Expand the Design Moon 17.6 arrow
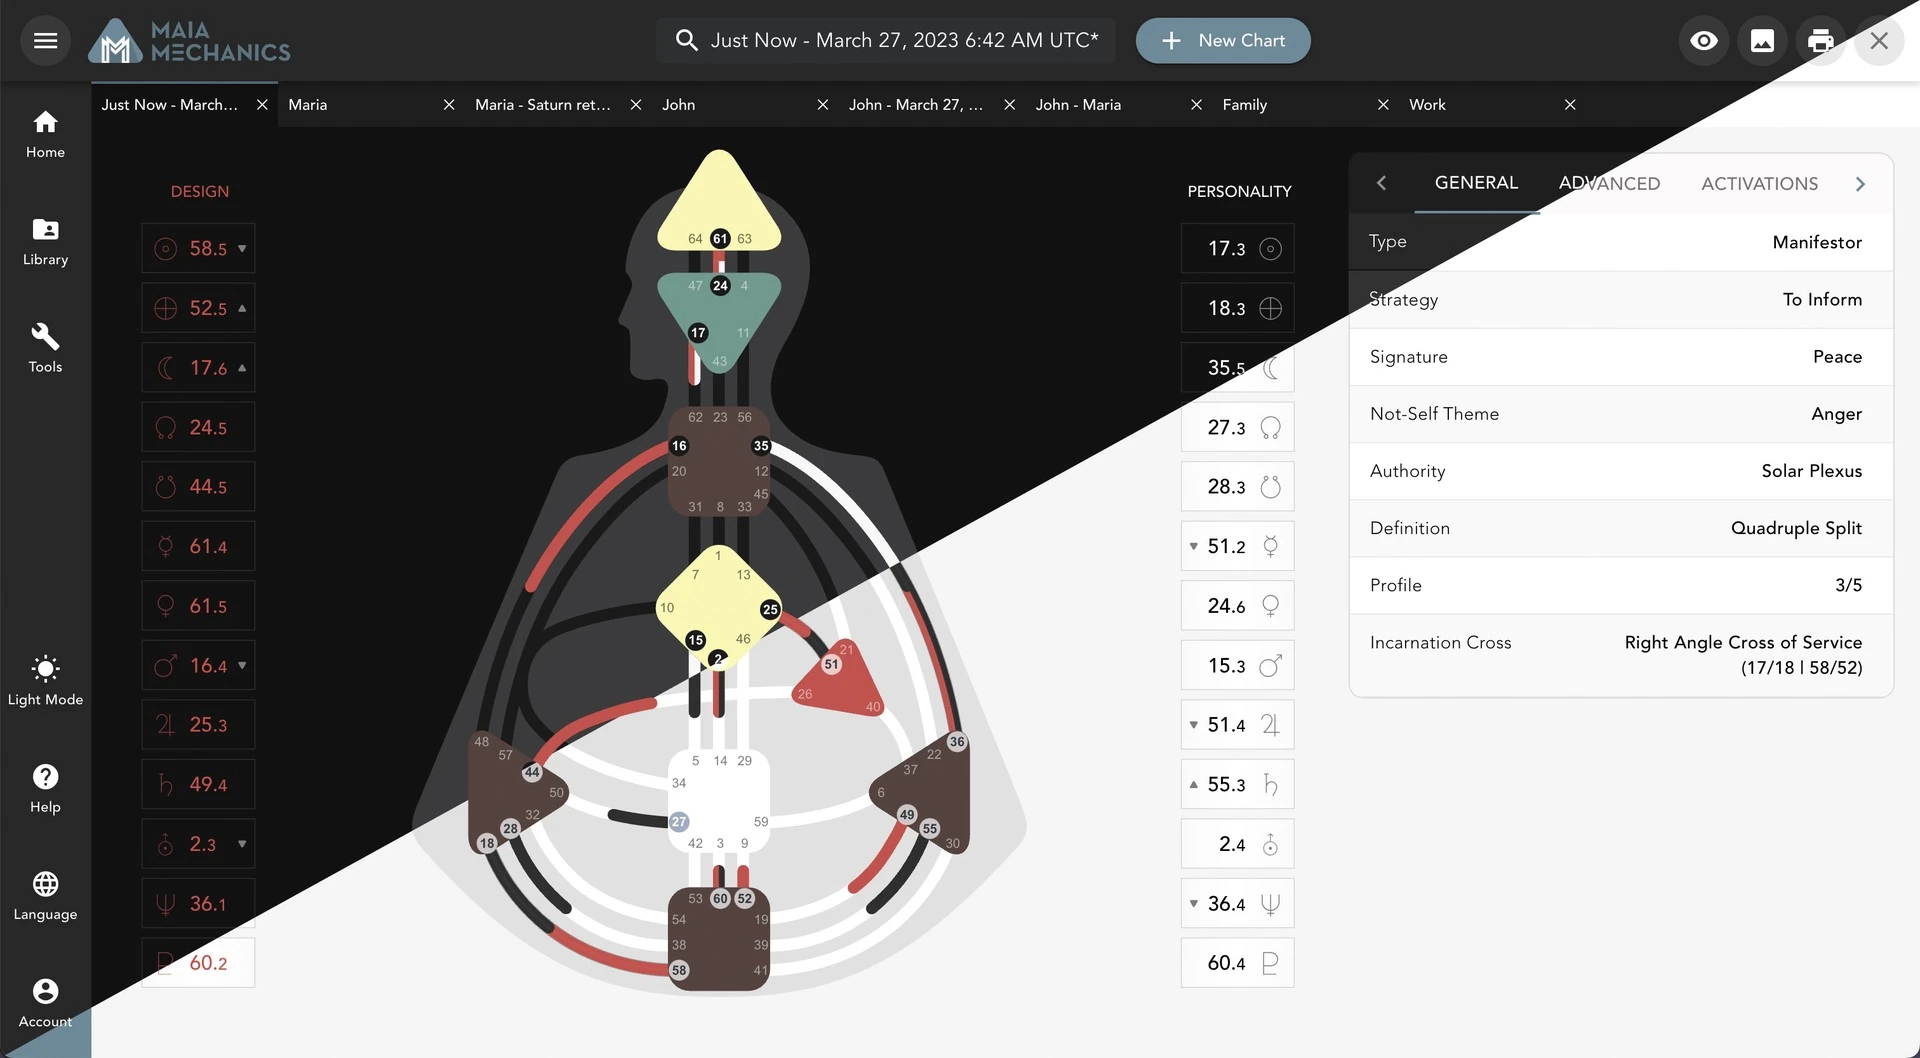Image resolution: width=1920 pixels, height=1058 pixels. point(242,368)
